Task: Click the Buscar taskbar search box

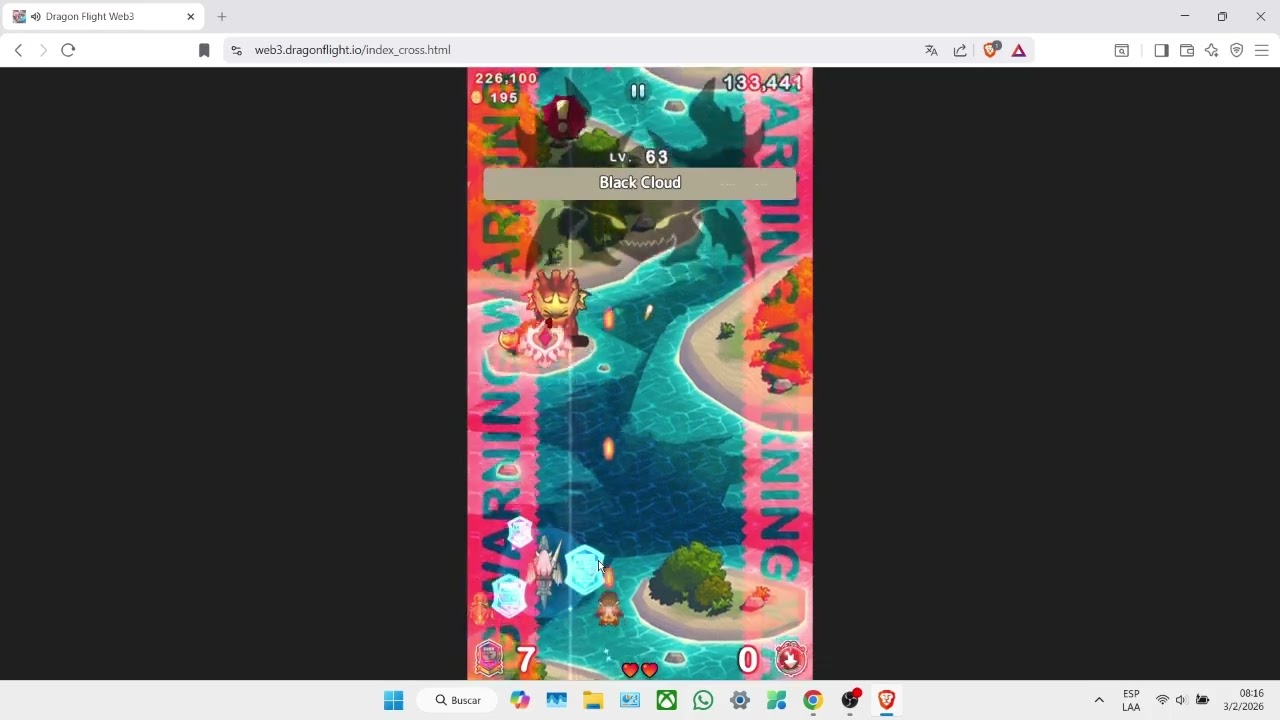Action: tap(459, 700)
